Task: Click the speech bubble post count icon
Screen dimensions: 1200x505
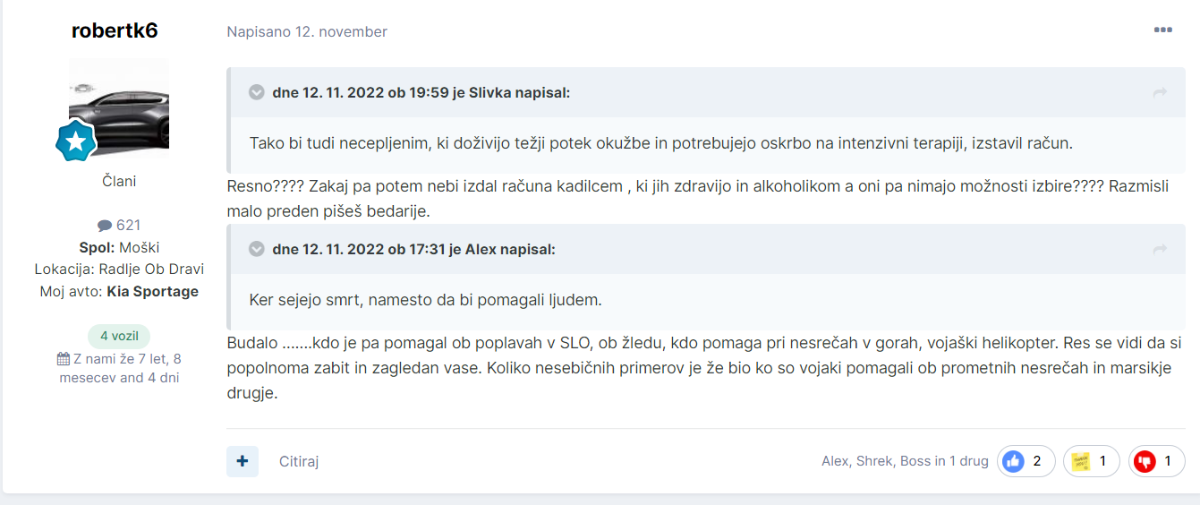Action: (x=104, y=226)
